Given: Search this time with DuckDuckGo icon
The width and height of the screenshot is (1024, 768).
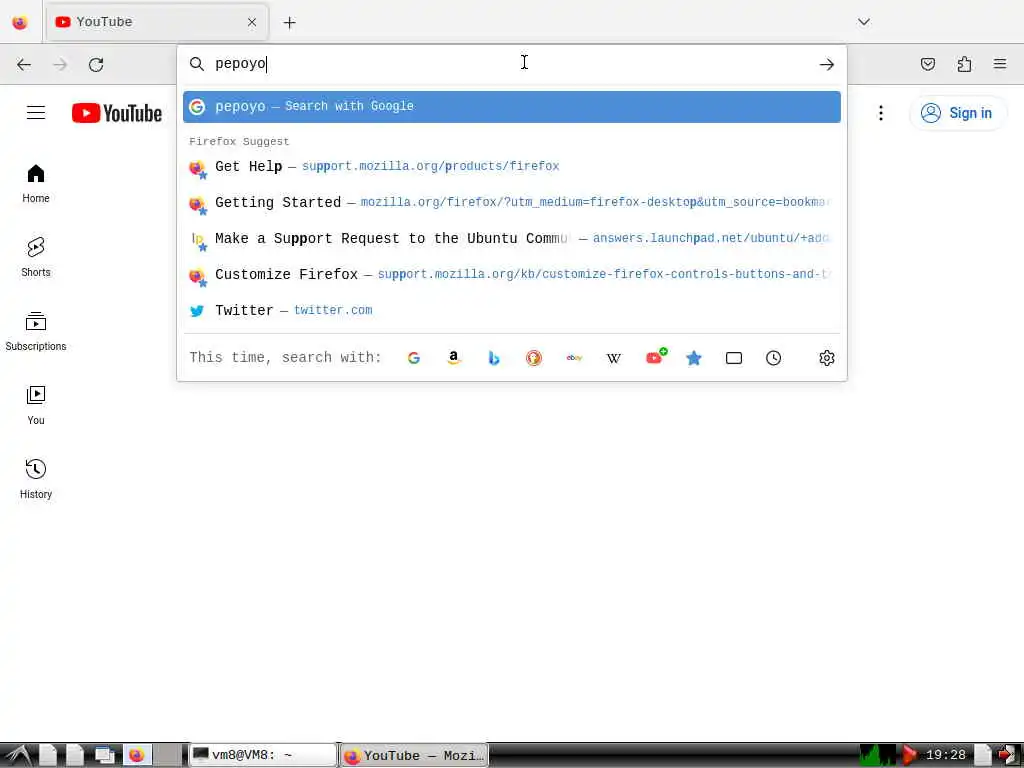Looking at the screenshot, I should pyautogui.click(x=534, y=358).
